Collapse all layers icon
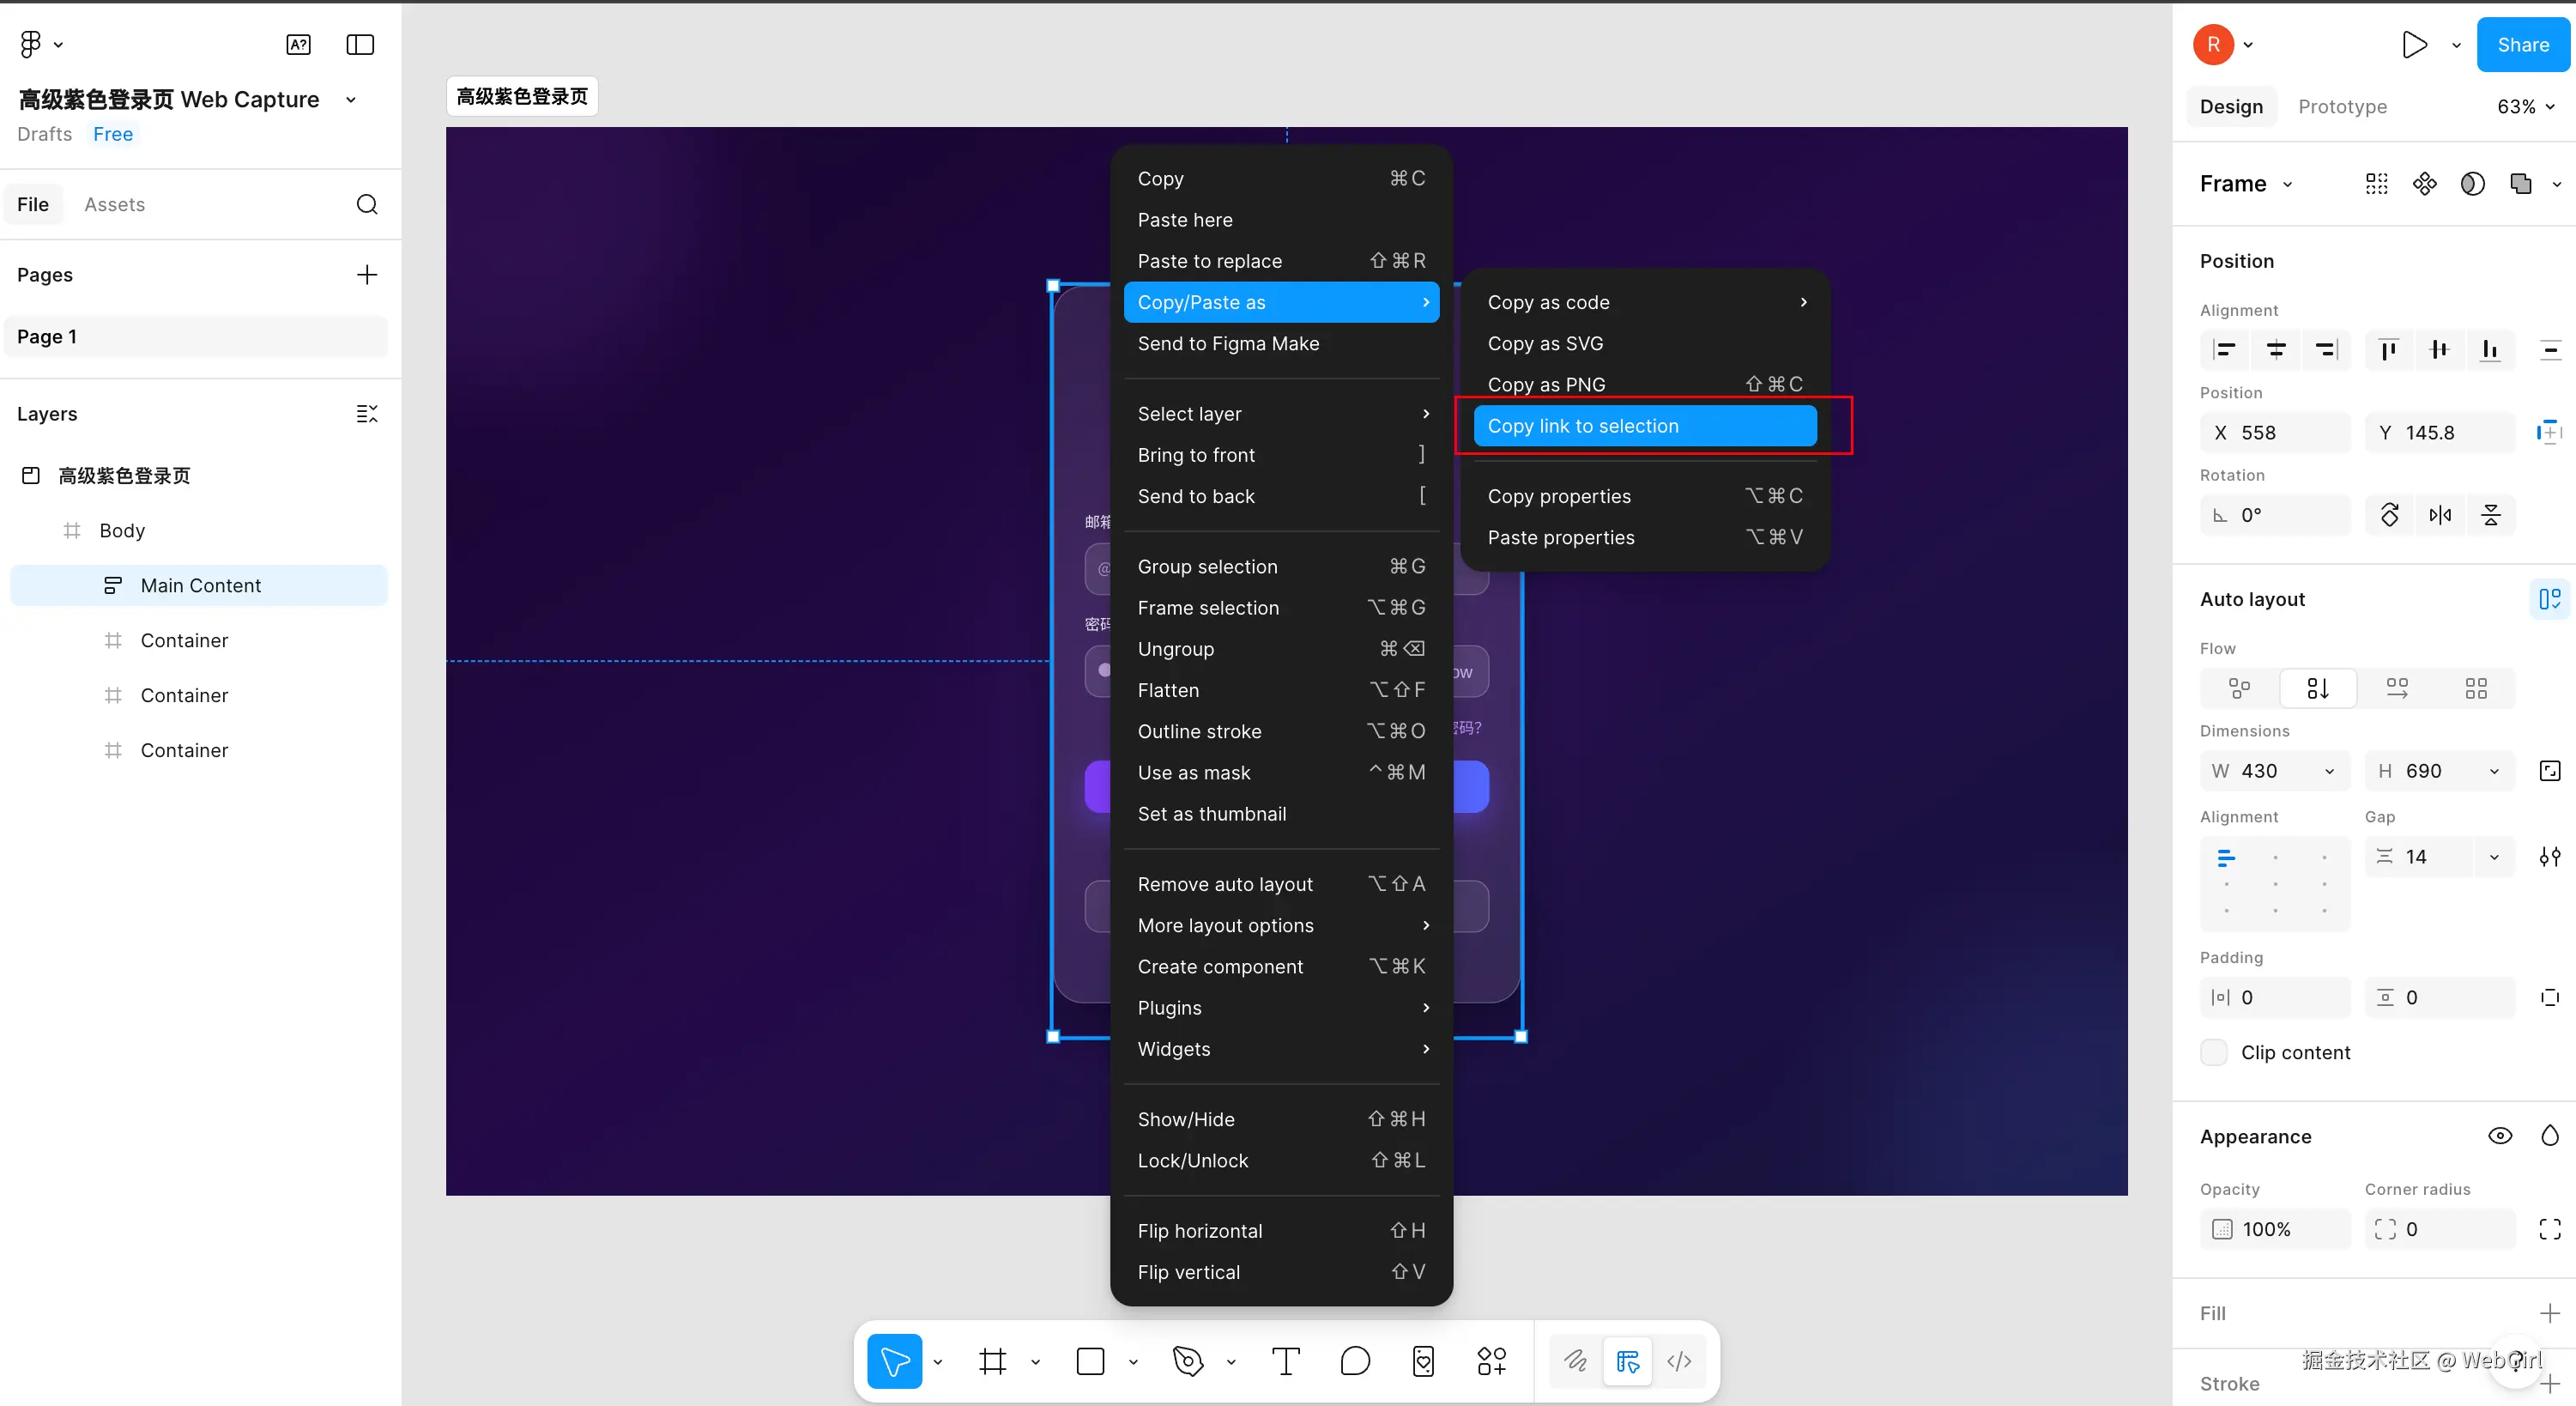The height and width of the screenshot is (1406, 2576). 367,414
